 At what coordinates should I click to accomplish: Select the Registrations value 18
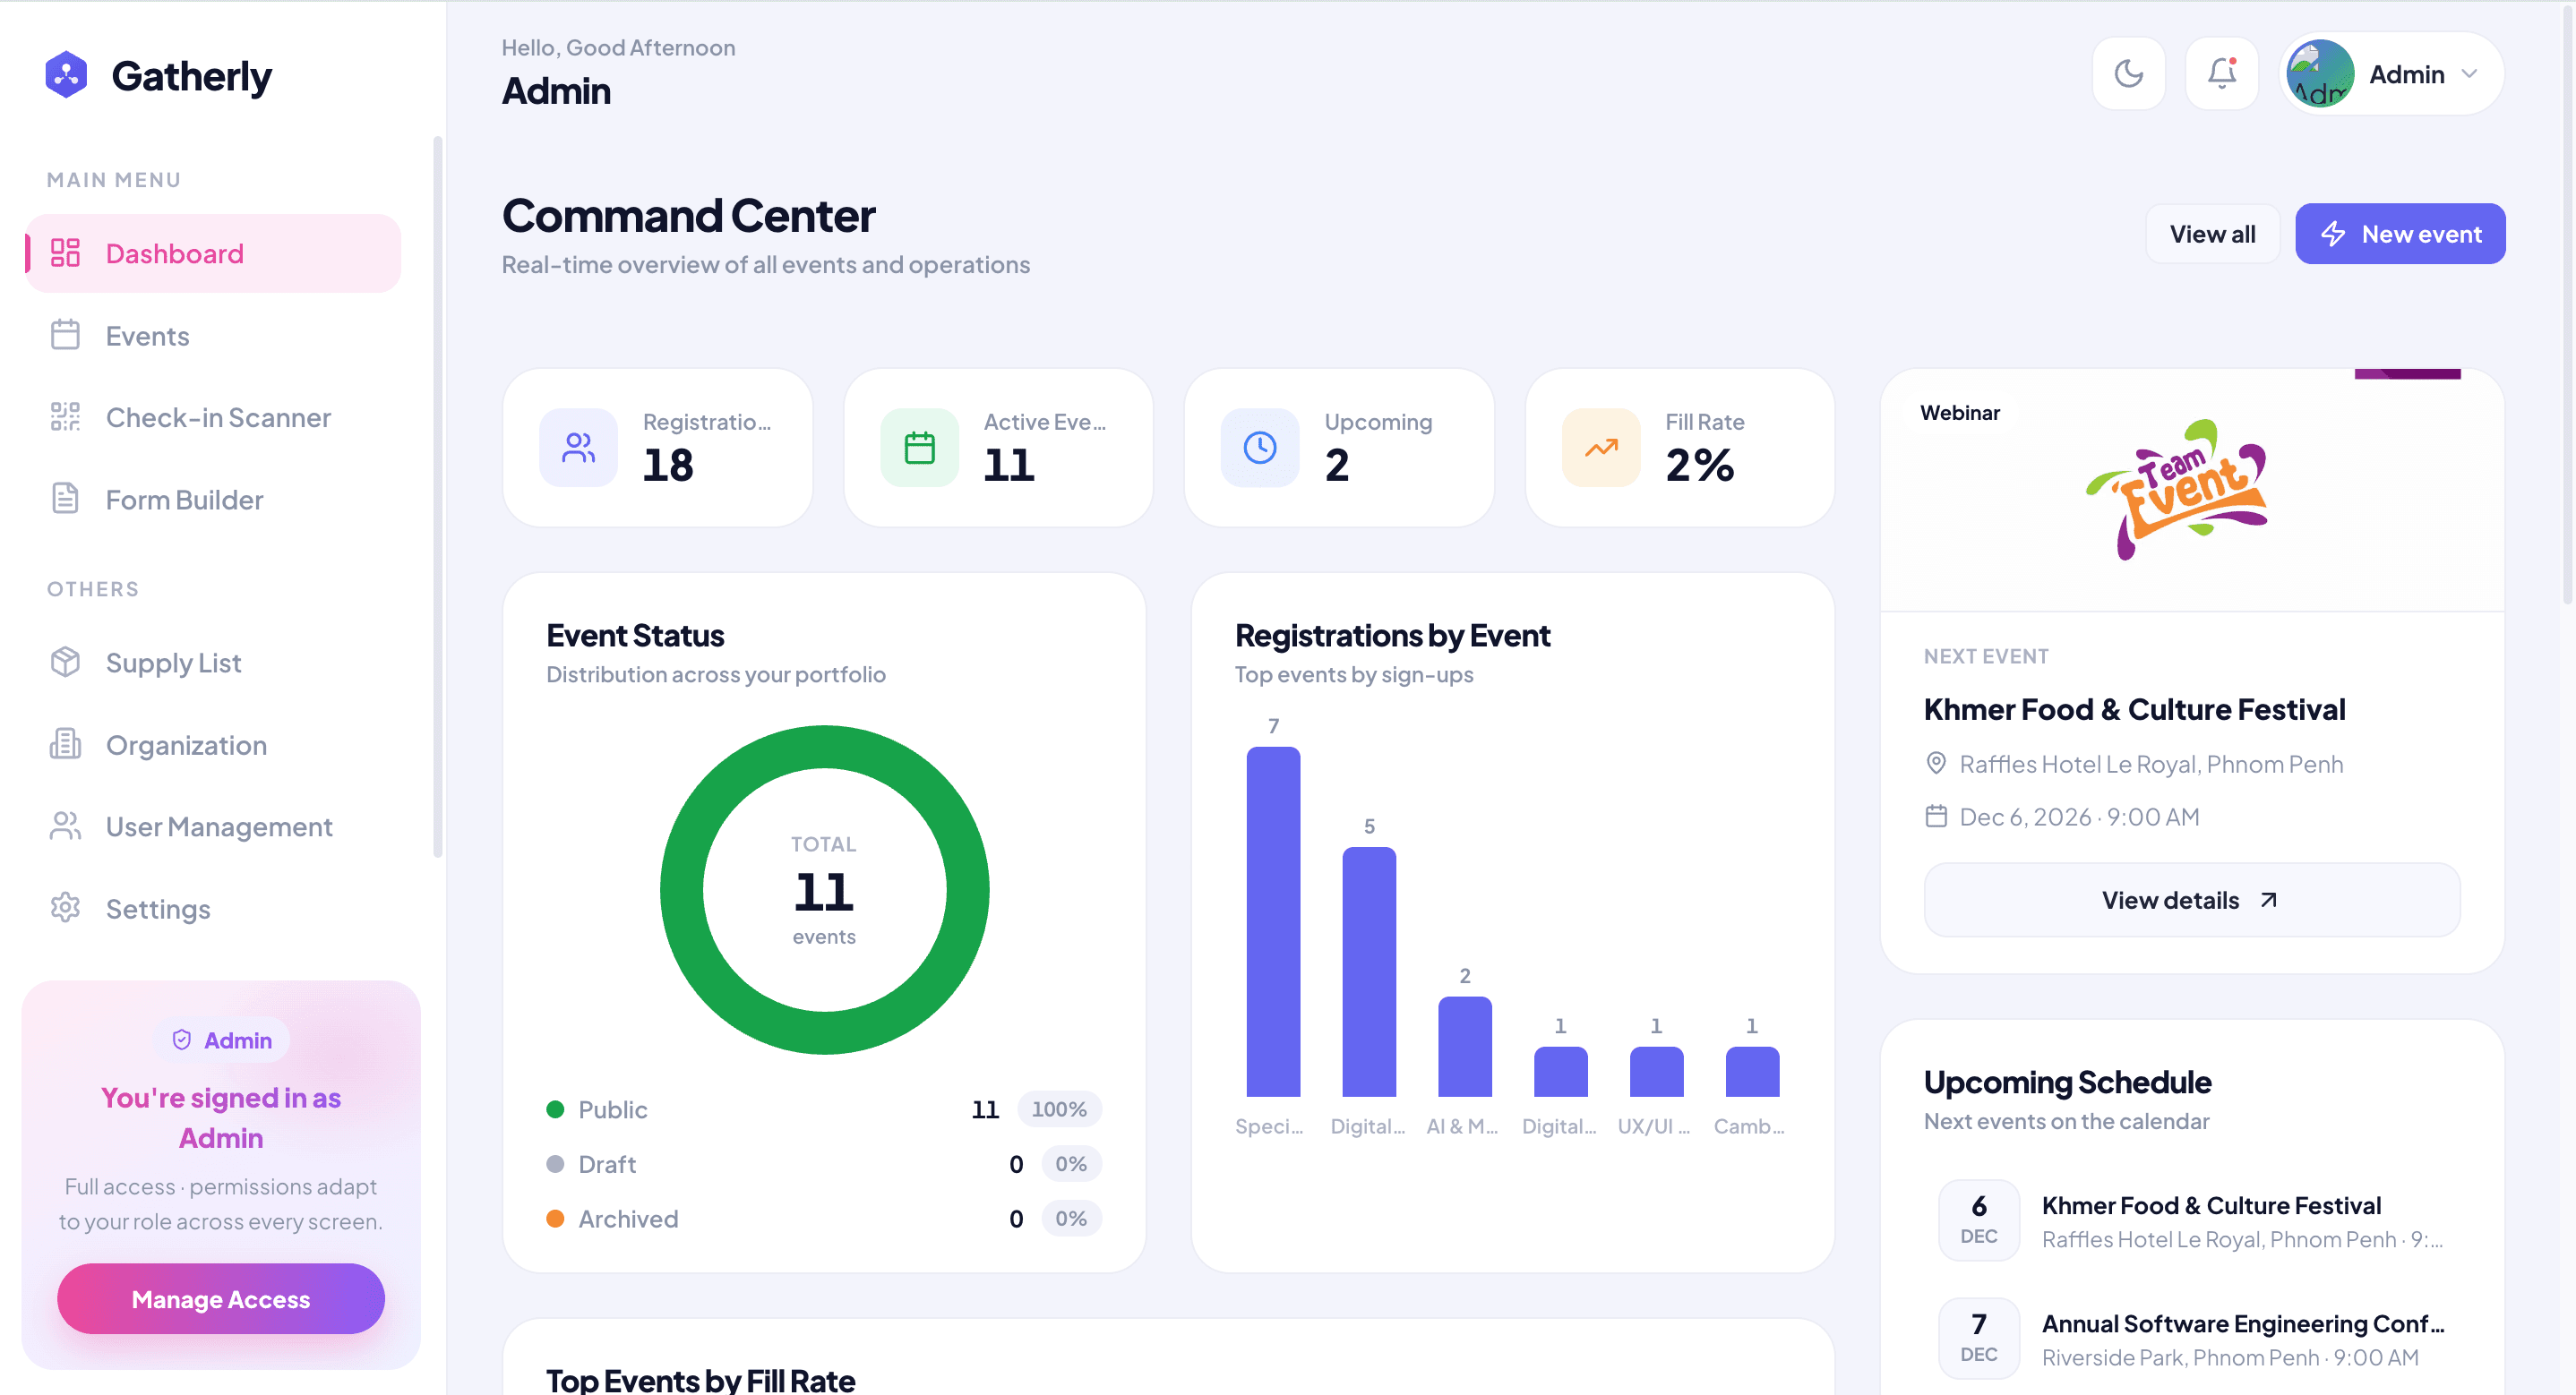click(668, 465)
